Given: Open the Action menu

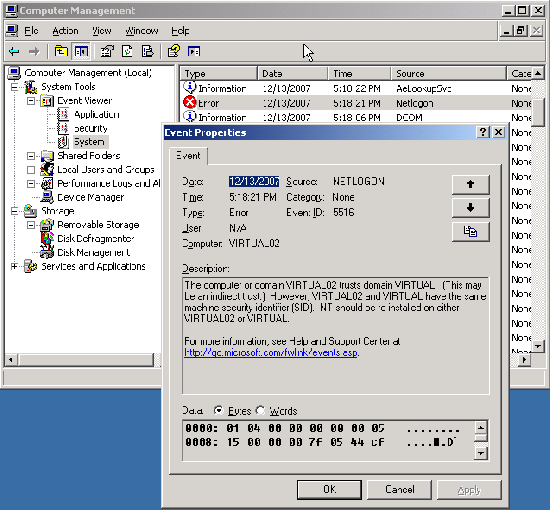Looking at the screenshot, I should (x=65, y=31).
